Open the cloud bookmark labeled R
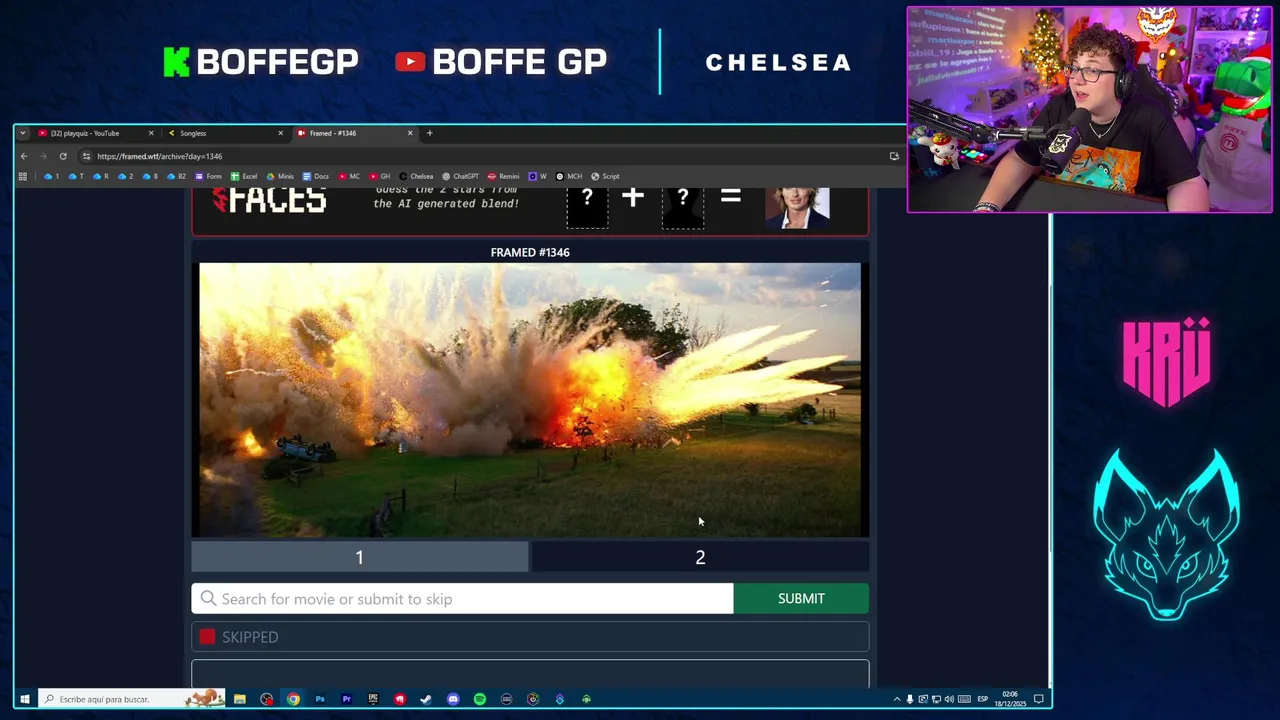Viewport: 1280px width, 720px height. pyautogui.click(x=101, y=176)
